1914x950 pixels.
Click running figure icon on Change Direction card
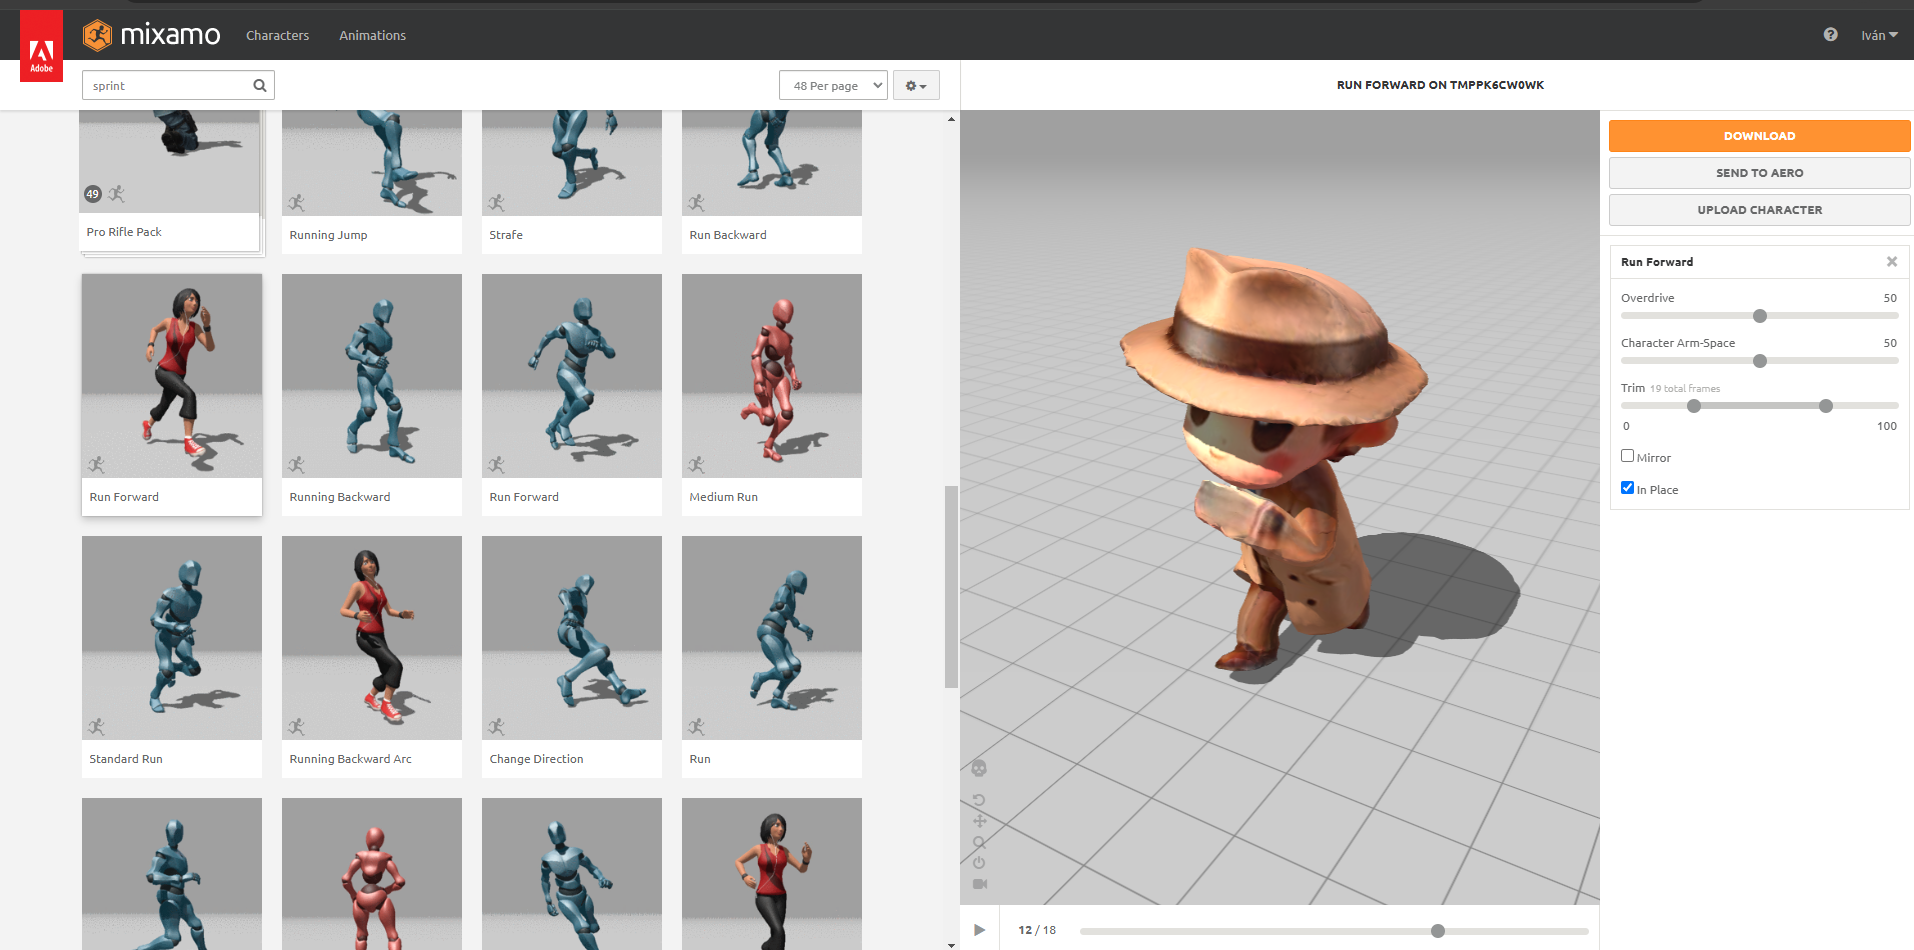496,727
